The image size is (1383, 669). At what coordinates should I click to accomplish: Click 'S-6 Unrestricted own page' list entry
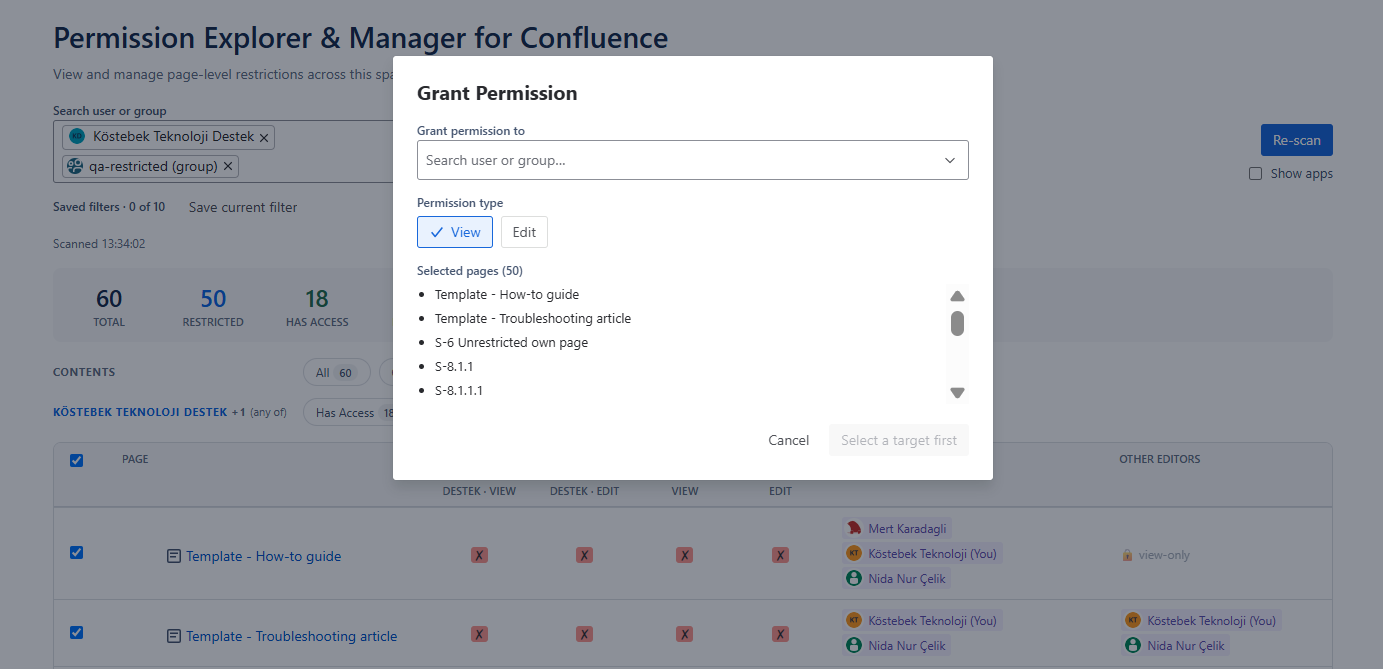click(x=511, y=342)
